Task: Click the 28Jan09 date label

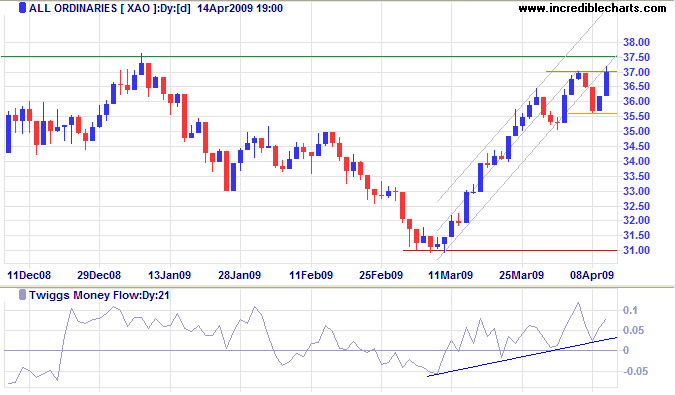Action: pyautogui.click(x=240, y=275)
